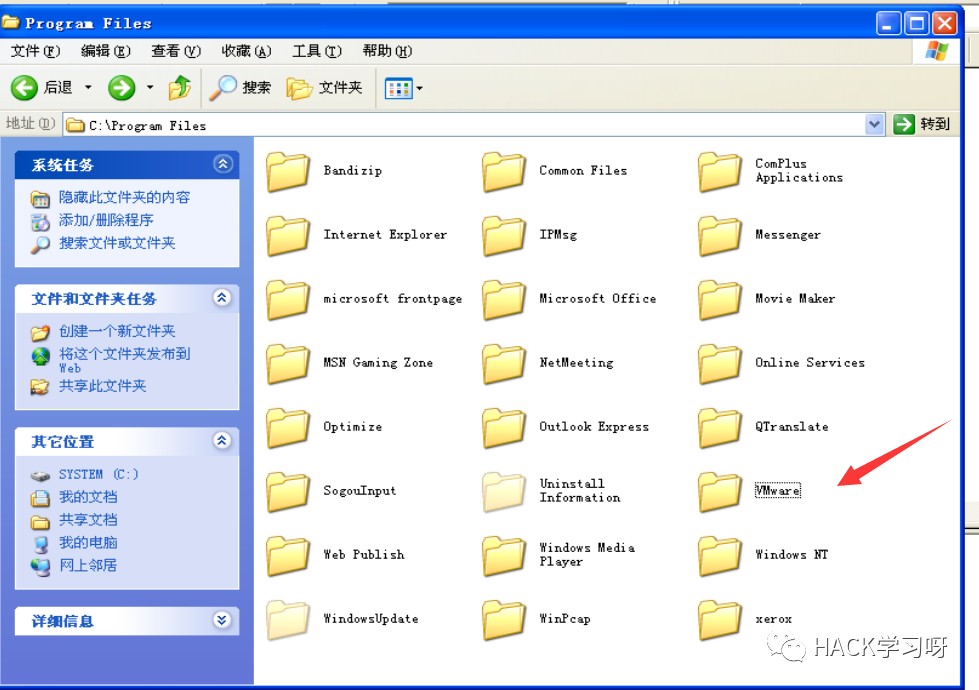The height and width of the screenshot is (690, 979).
Task: Go to SYSTEM (C:) drive link
Action: coord(99,475)
